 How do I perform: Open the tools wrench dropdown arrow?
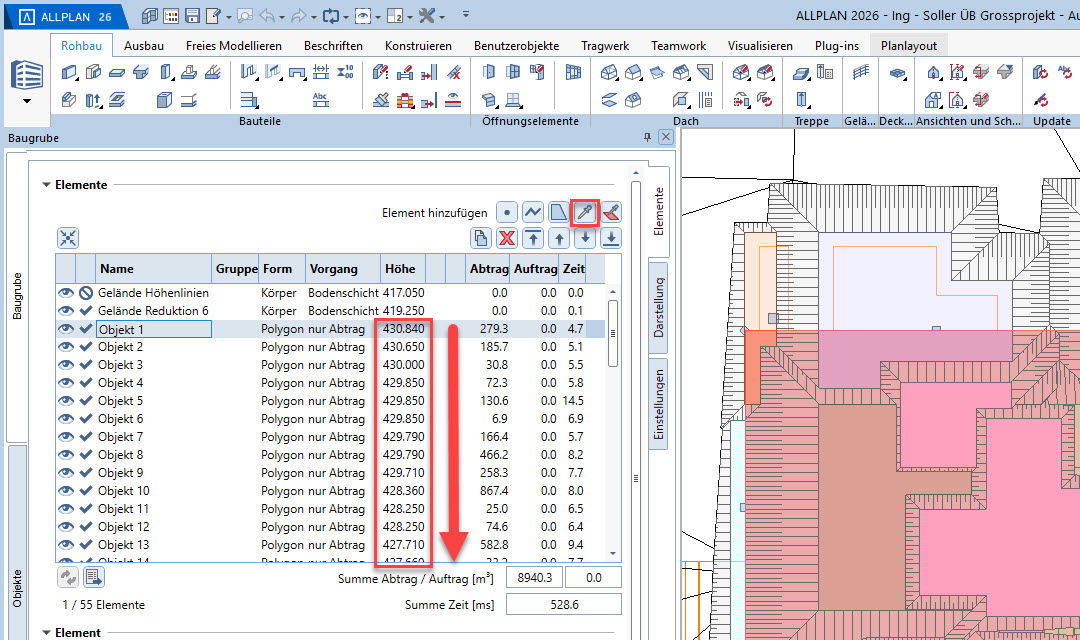click(442, 16)
